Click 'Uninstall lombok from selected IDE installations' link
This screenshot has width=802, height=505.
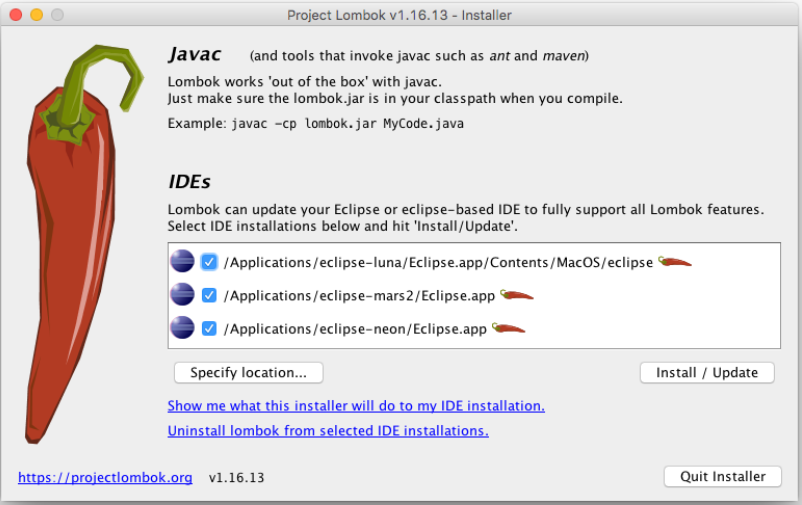[328, 431]
